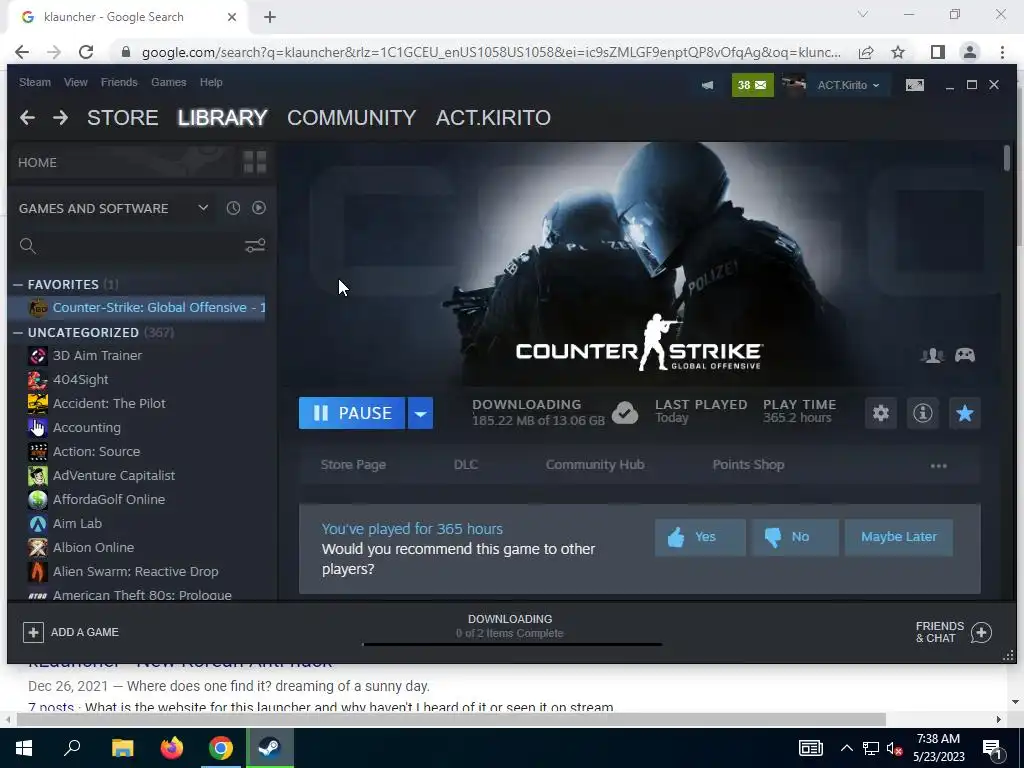Open the View menu
1024x768 pixels.
[76, 82]
